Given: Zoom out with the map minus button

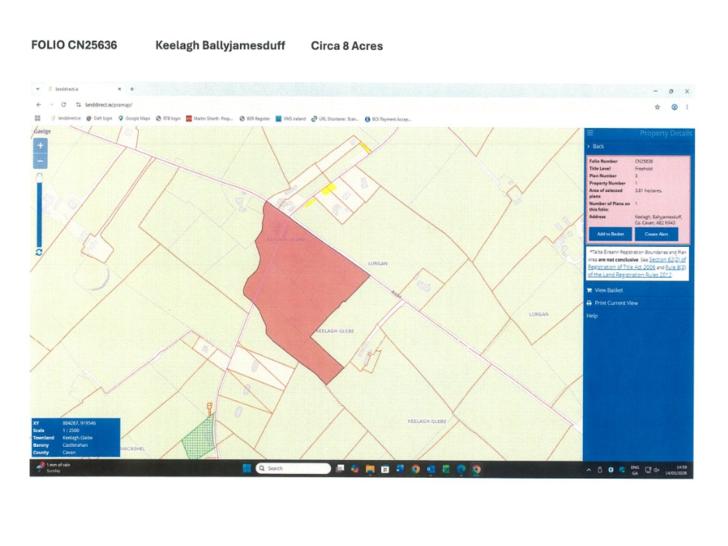Looking at the screenshot, I should 40,162.
